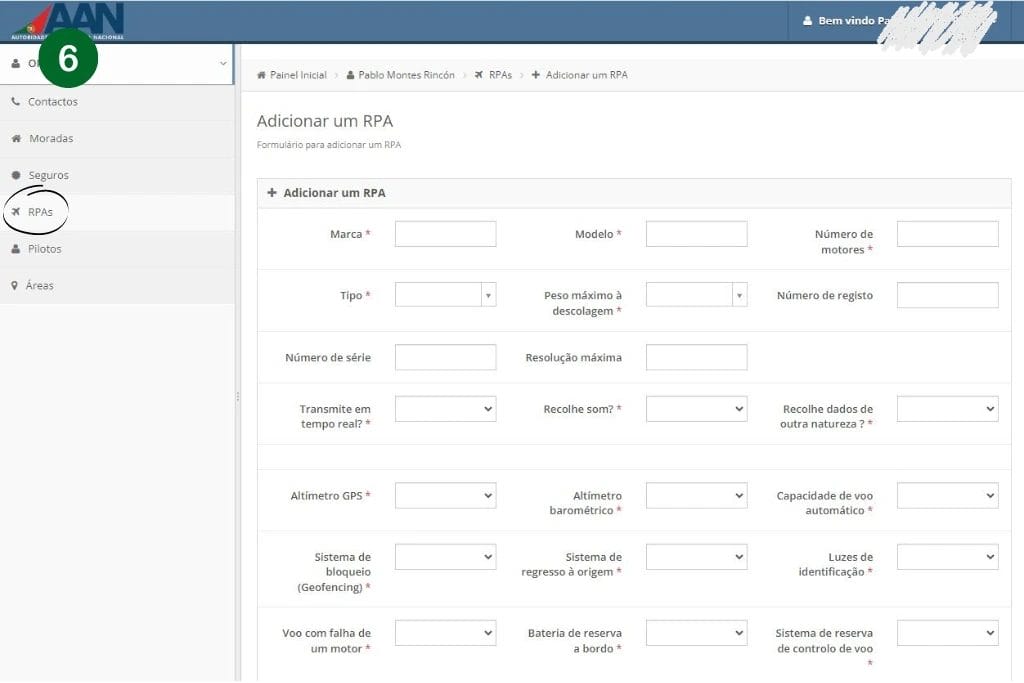Click the airplane icon beside RPAs
The width and height of the screenshot is (1024, 683).
tap(16, 212)
